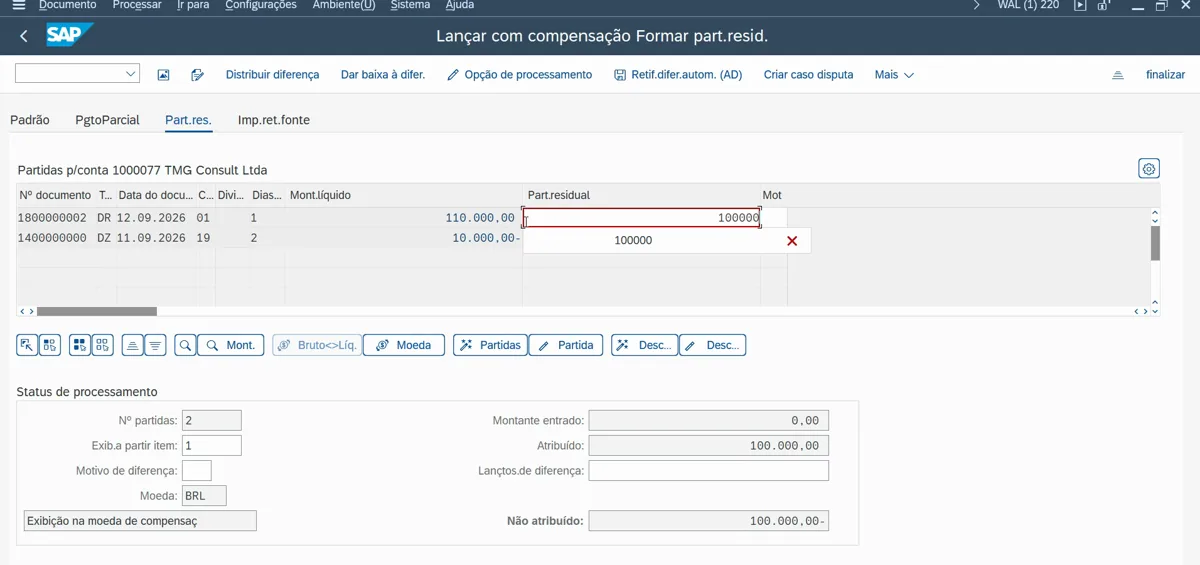Screen dimensions: 1200x565
Task: Click Retif.difer.autom. (AD)
Action: coord(678,75)
